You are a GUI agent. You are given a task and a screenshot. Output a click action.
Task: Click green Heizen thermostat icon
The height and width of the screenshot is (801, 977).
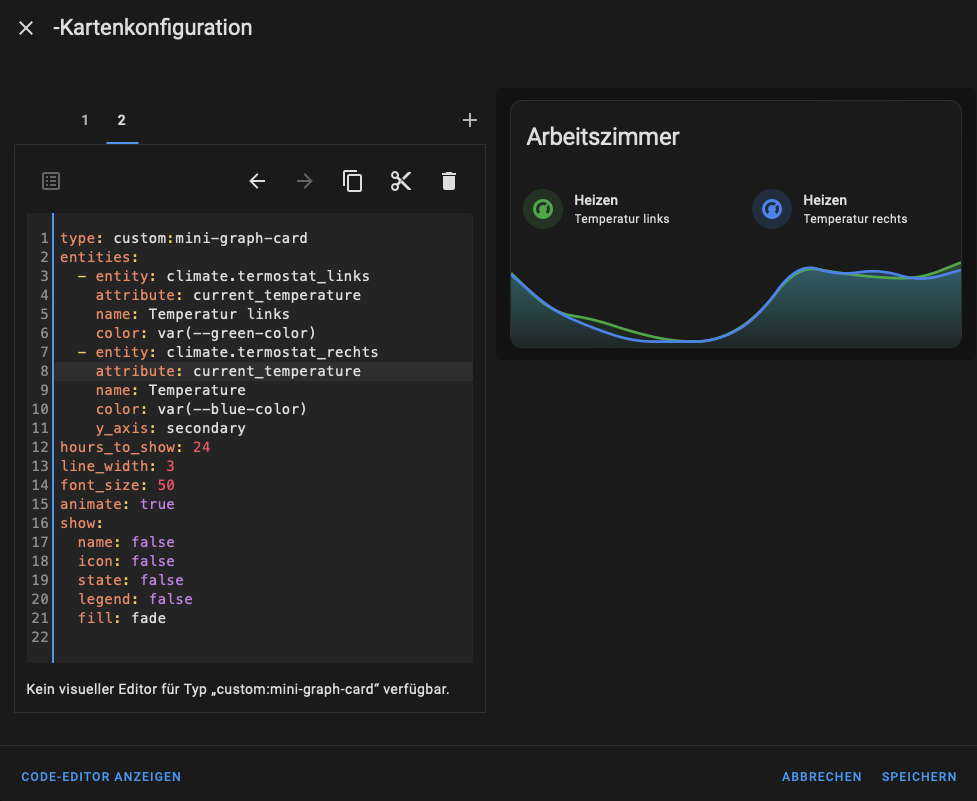[543, 209]
